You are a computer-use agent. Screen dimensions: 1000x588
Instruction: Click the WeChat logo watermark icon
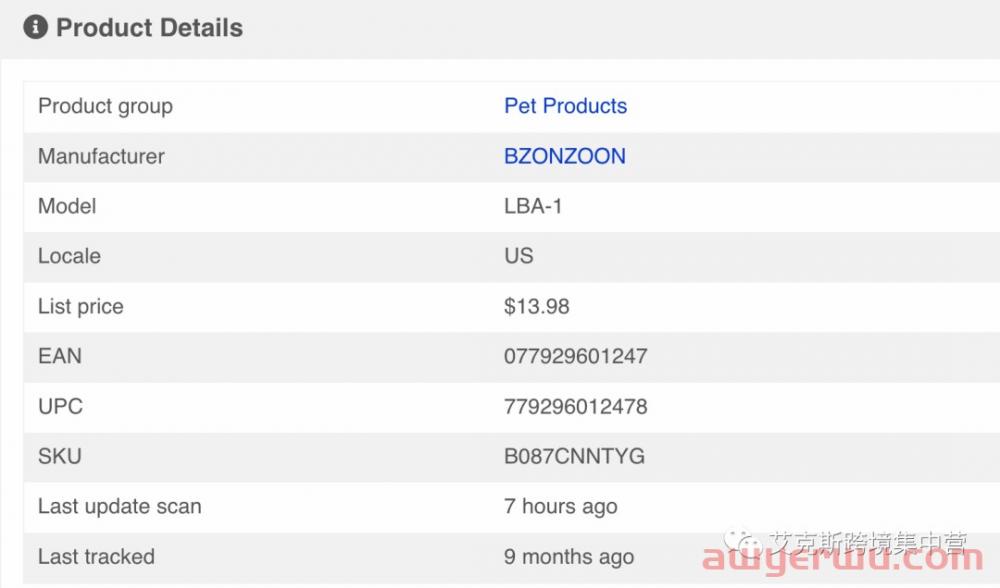[x=743, y=543]
